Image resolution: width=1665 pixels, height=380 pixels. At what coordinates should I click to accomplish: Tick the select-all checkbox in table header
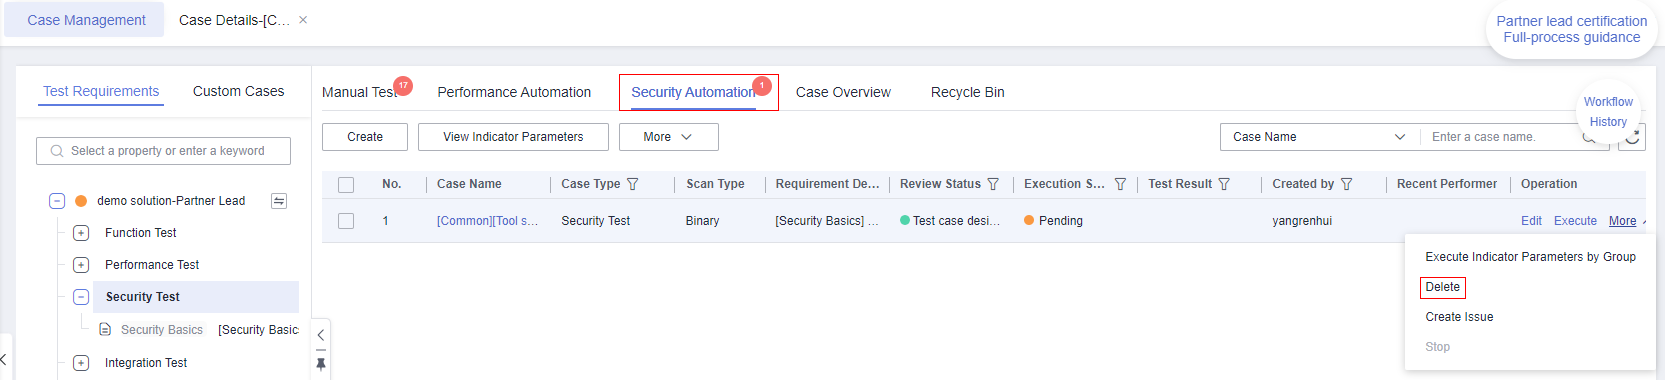pyautogui.click(x=346, y=185)
